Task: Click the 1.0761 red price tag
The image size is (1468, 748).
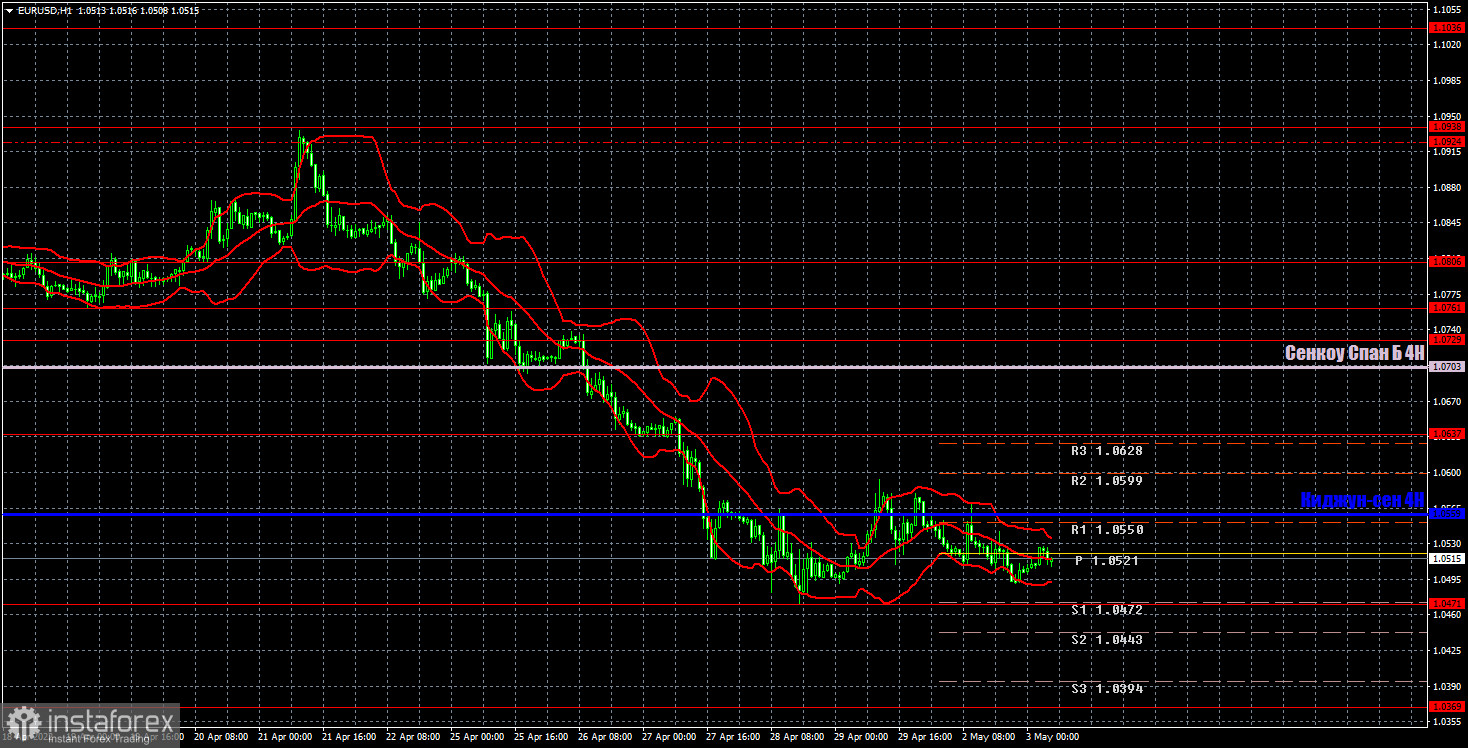Action: (1447, 308)
